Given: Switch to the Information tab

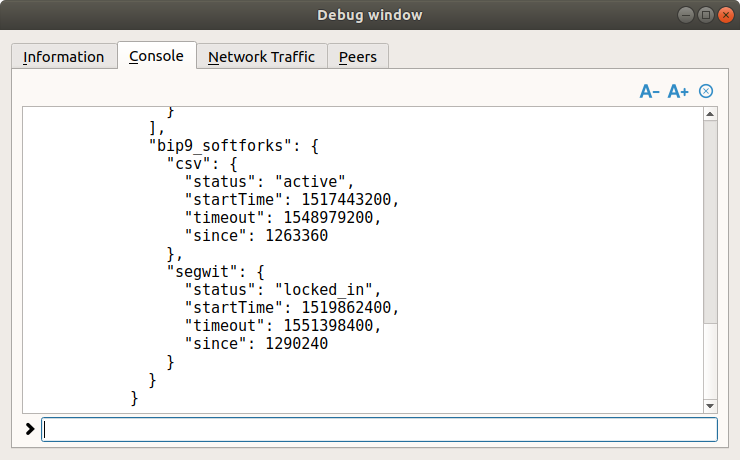Looking at the screenshot, I should [64, 57].
